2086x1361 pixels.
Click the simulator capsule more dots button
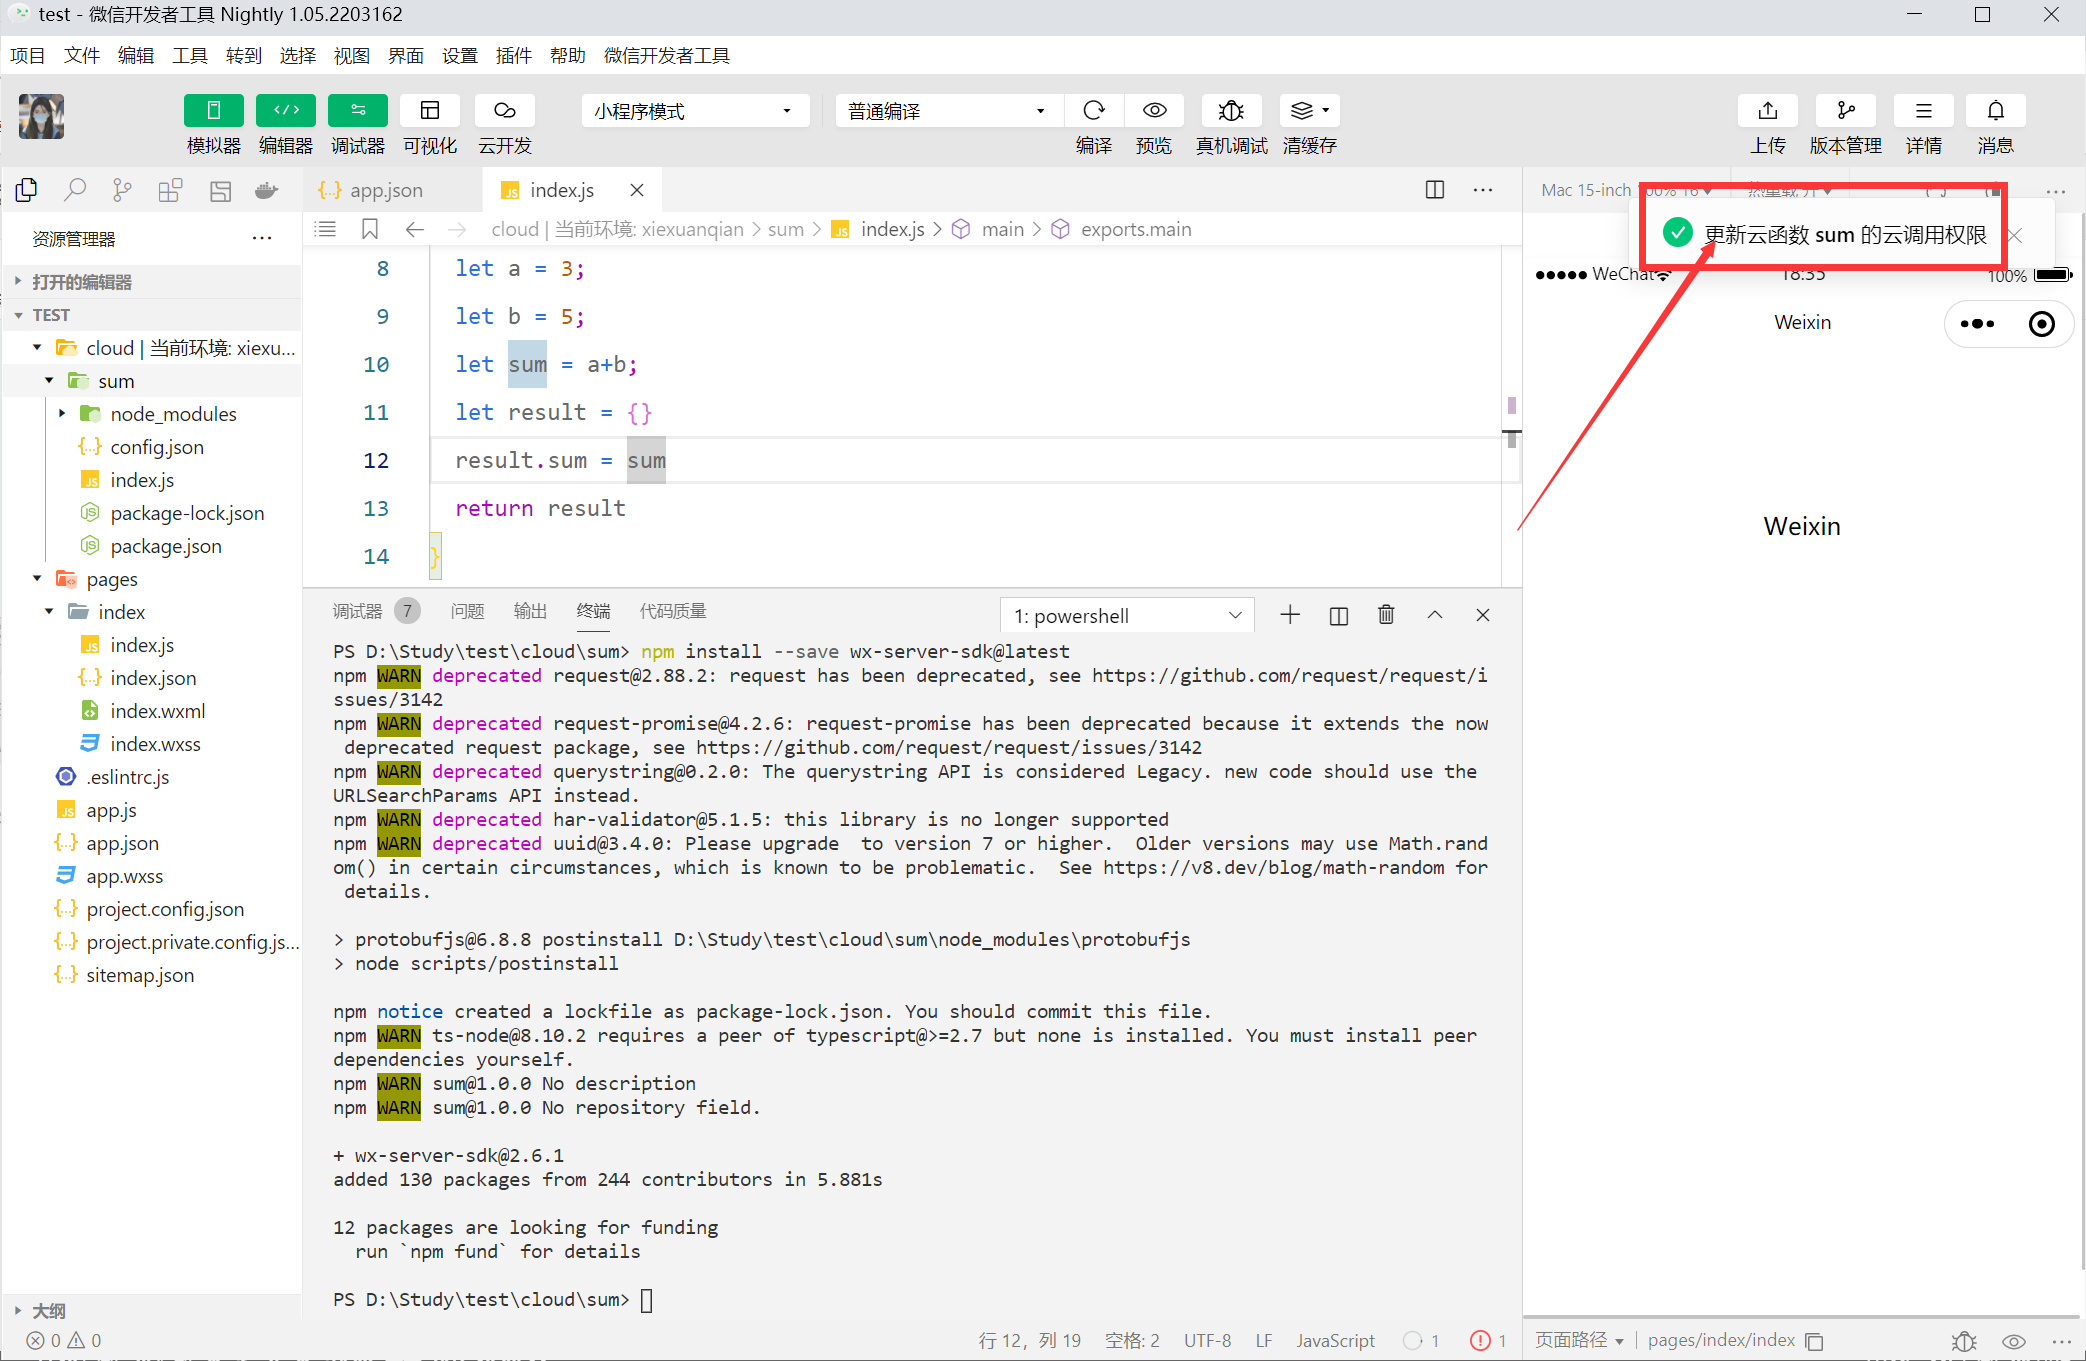1976,324
